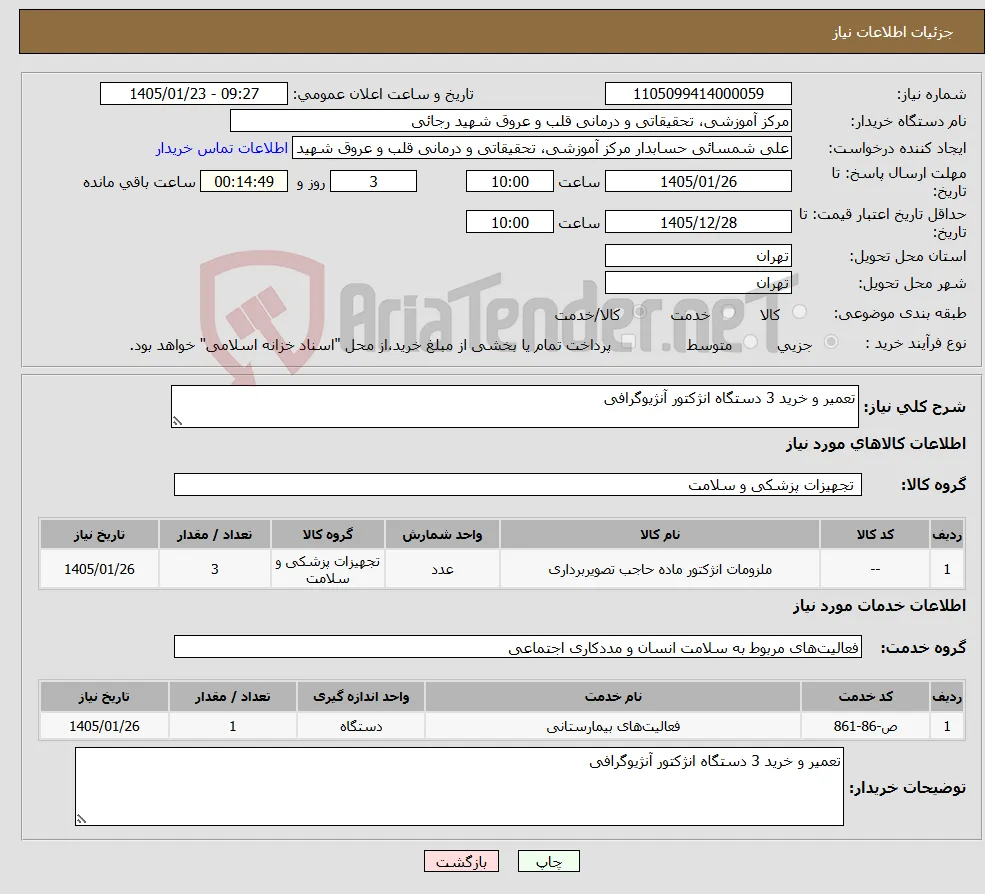This screenshot has height=894, width=985.
Task: Click the شرح کلی نیاز description textarea
Action: tap(514, 406)
